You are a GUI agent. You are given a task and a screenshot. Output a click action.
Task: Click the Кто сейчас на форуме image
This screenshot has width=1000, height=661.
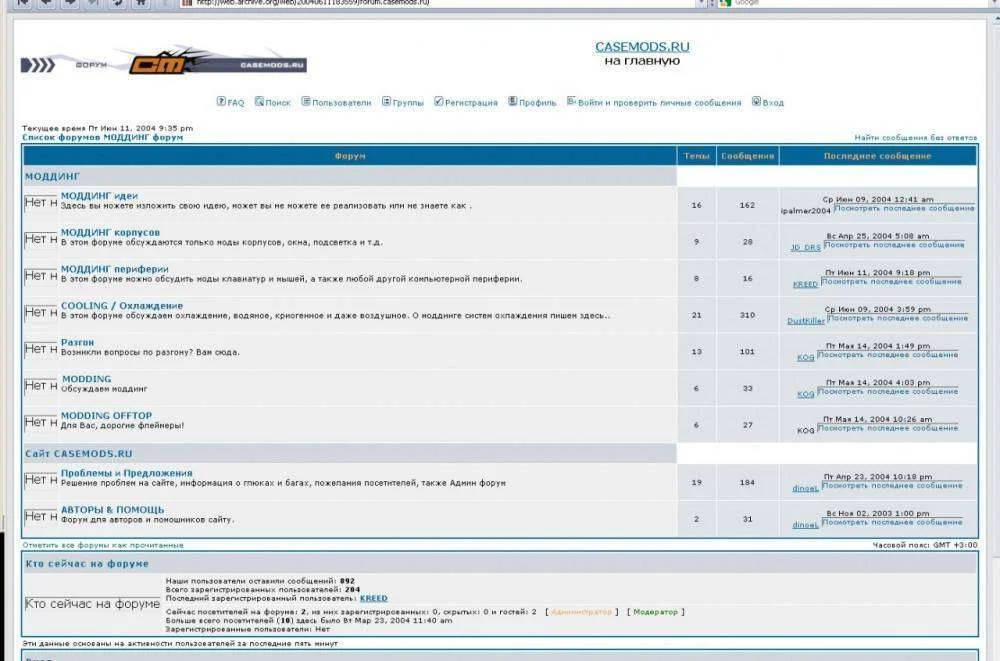92,604
